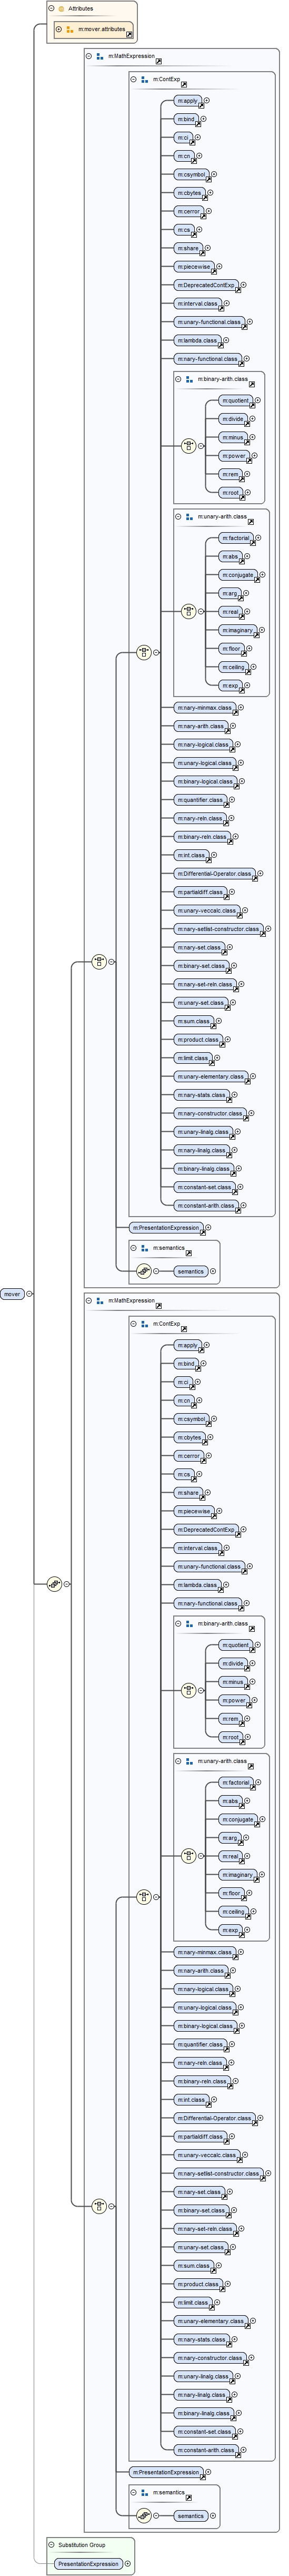
Task: Click the first m:binary-arith.class choice compositor icon
Action: (188, 446)
